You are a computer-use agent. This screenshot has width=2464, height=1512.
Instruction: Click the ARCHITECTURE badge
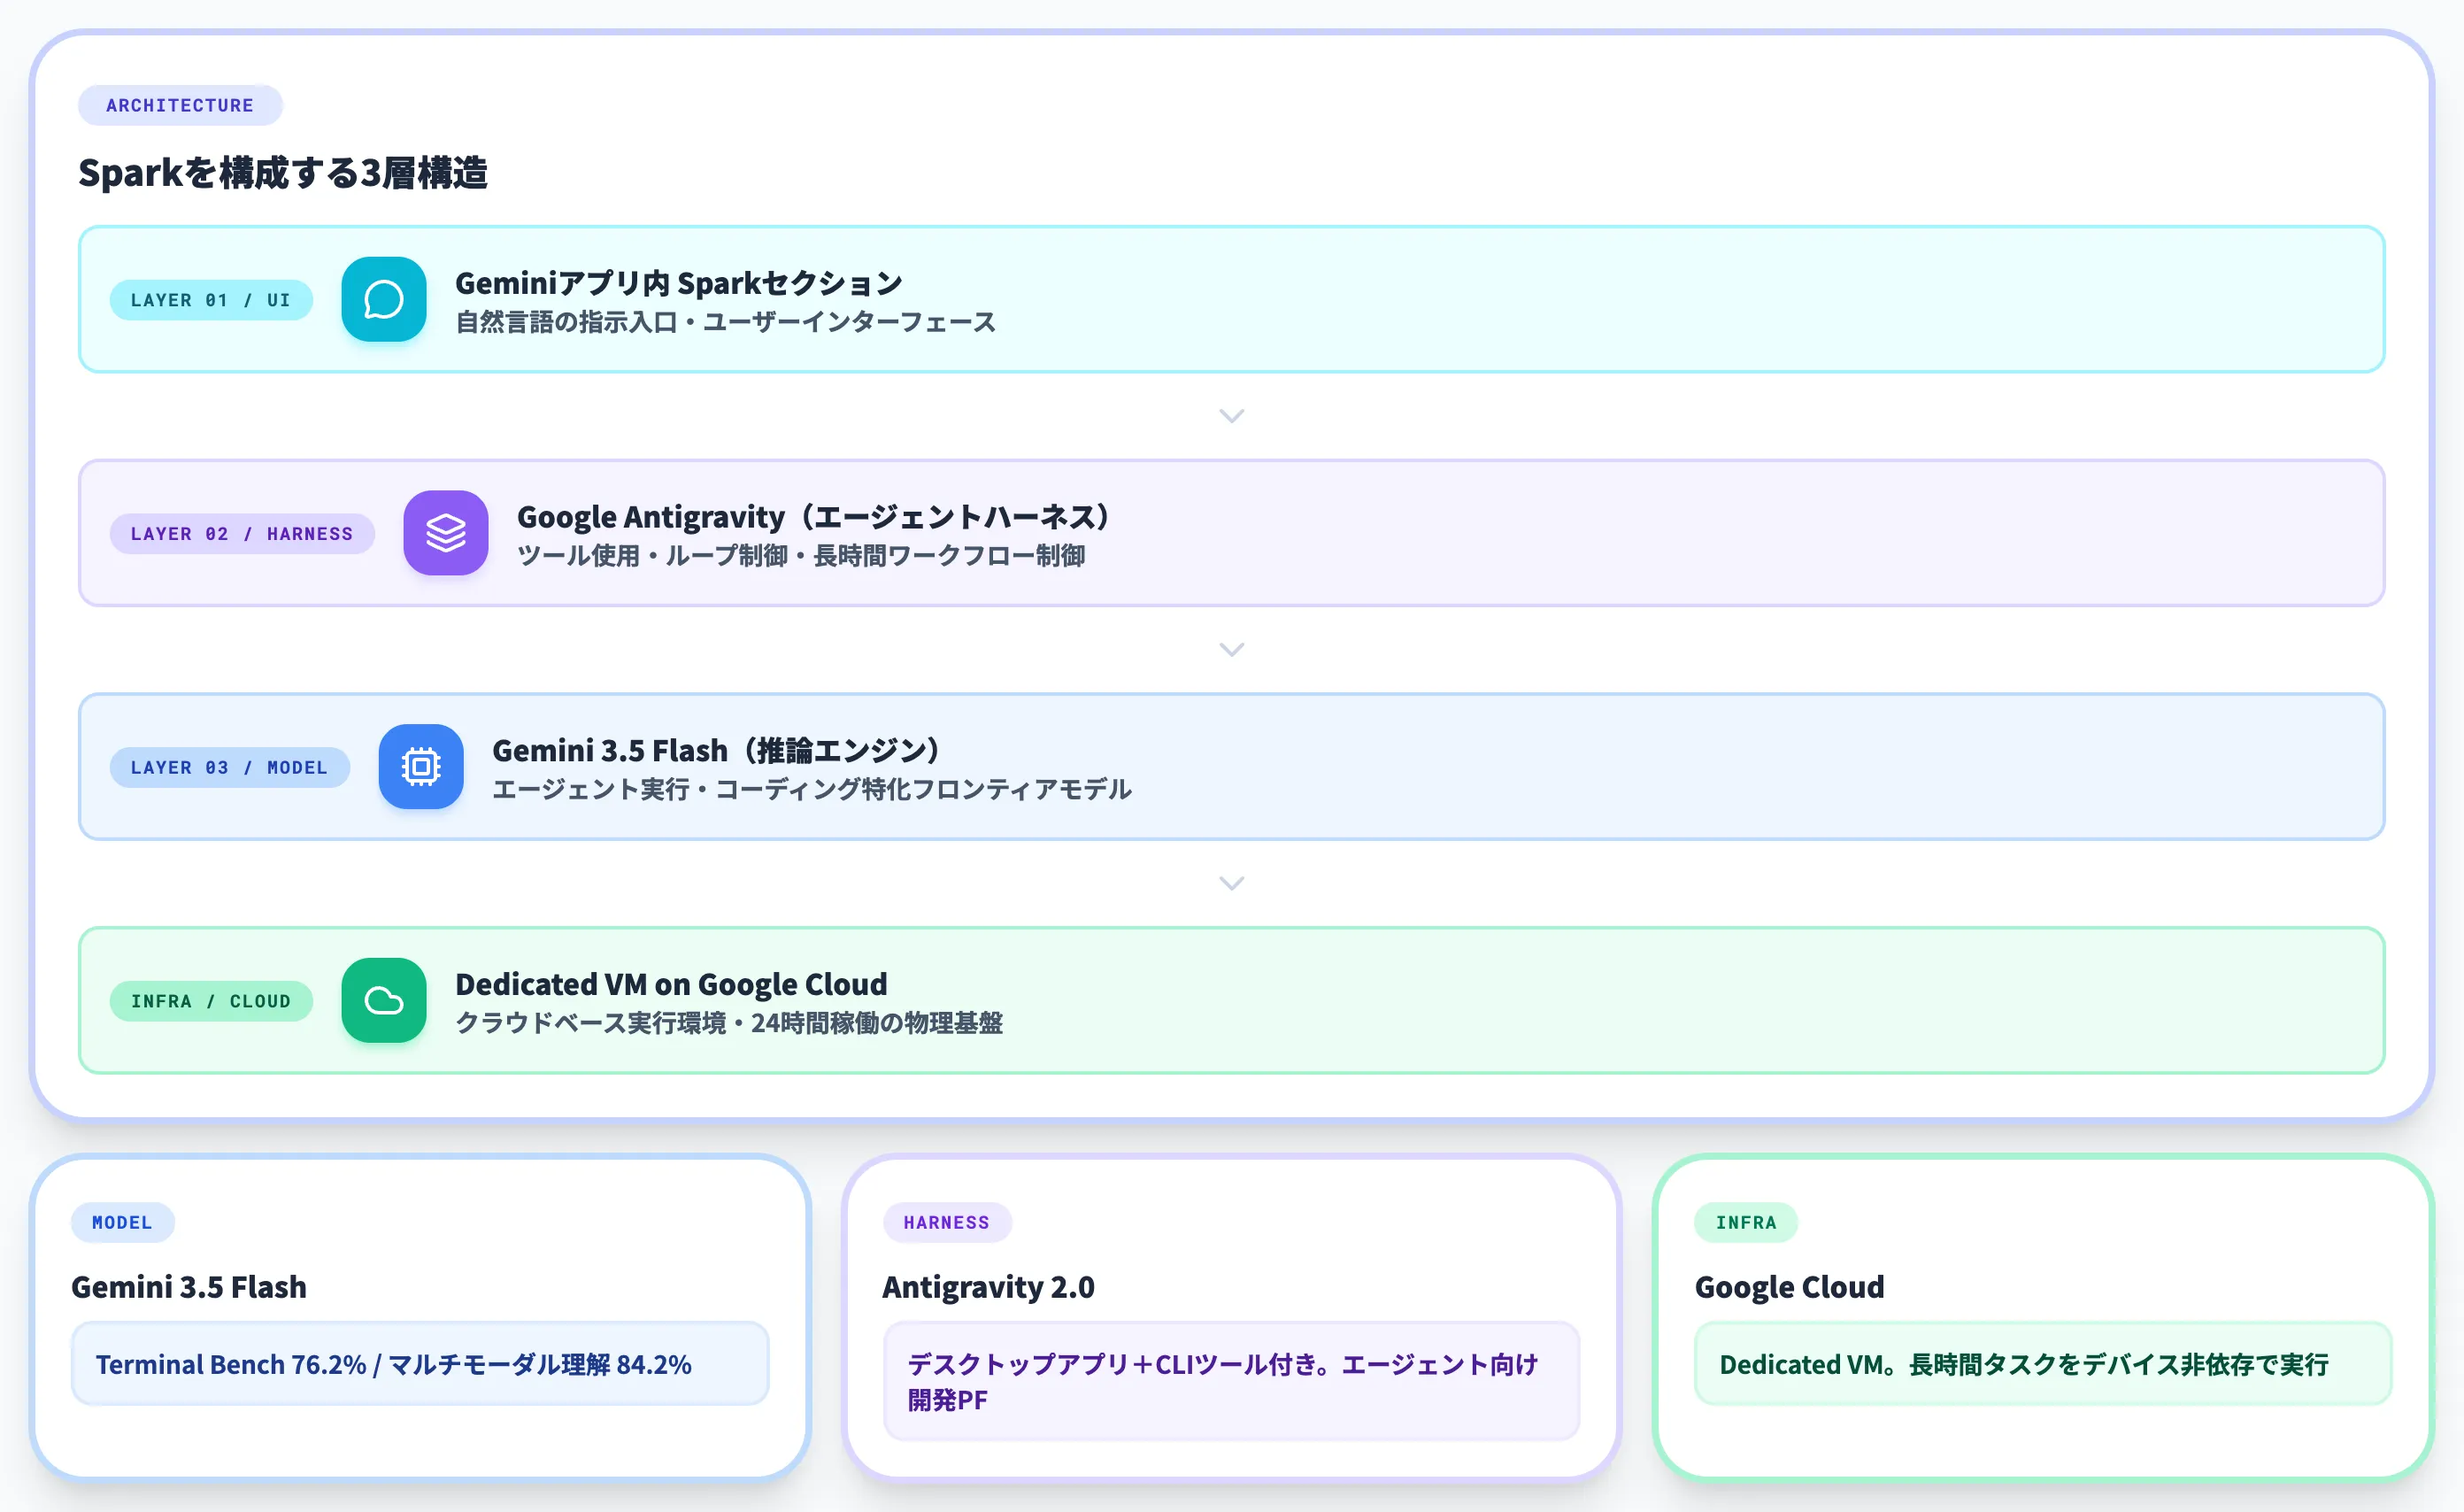180,105
